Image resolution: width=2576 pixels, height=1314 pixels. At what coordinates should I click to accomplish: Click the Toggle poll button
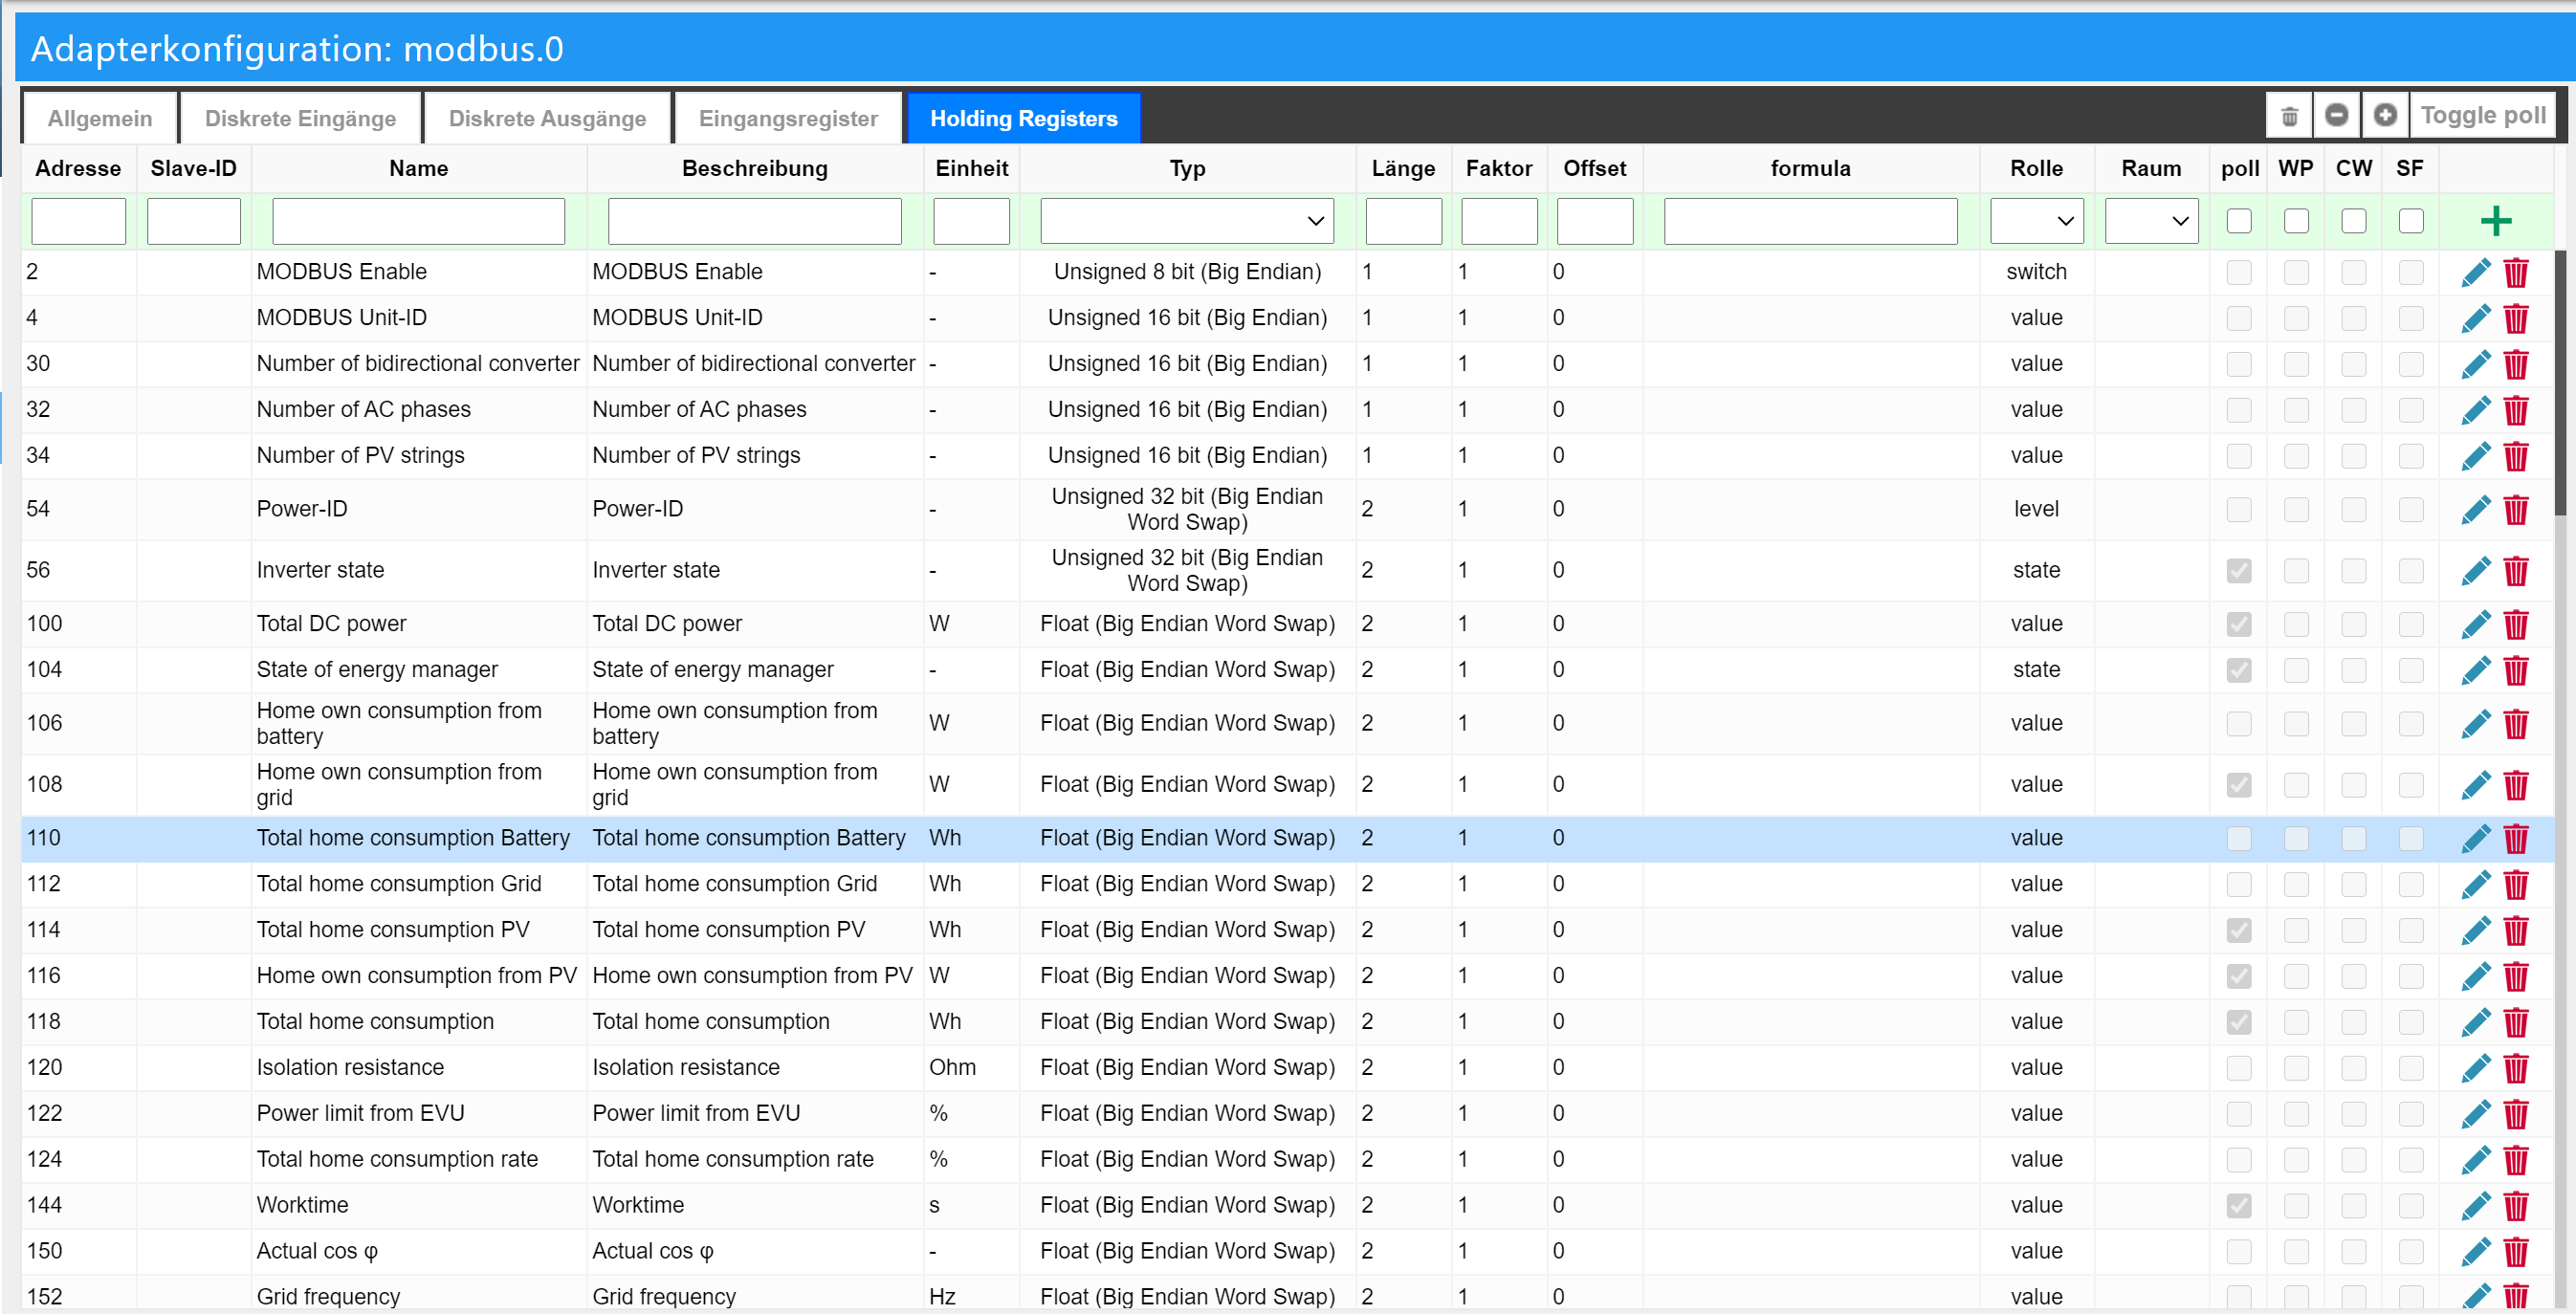tap(2482, 116)
